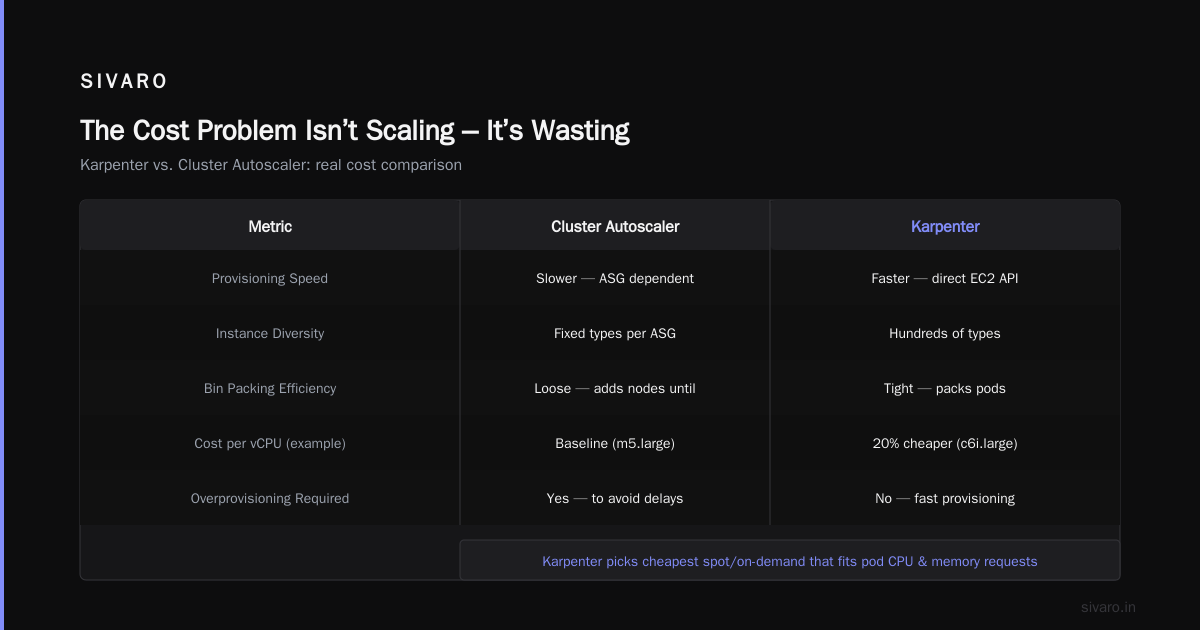
Task: Click the SIVARO brand name
Action: (124, 82)
